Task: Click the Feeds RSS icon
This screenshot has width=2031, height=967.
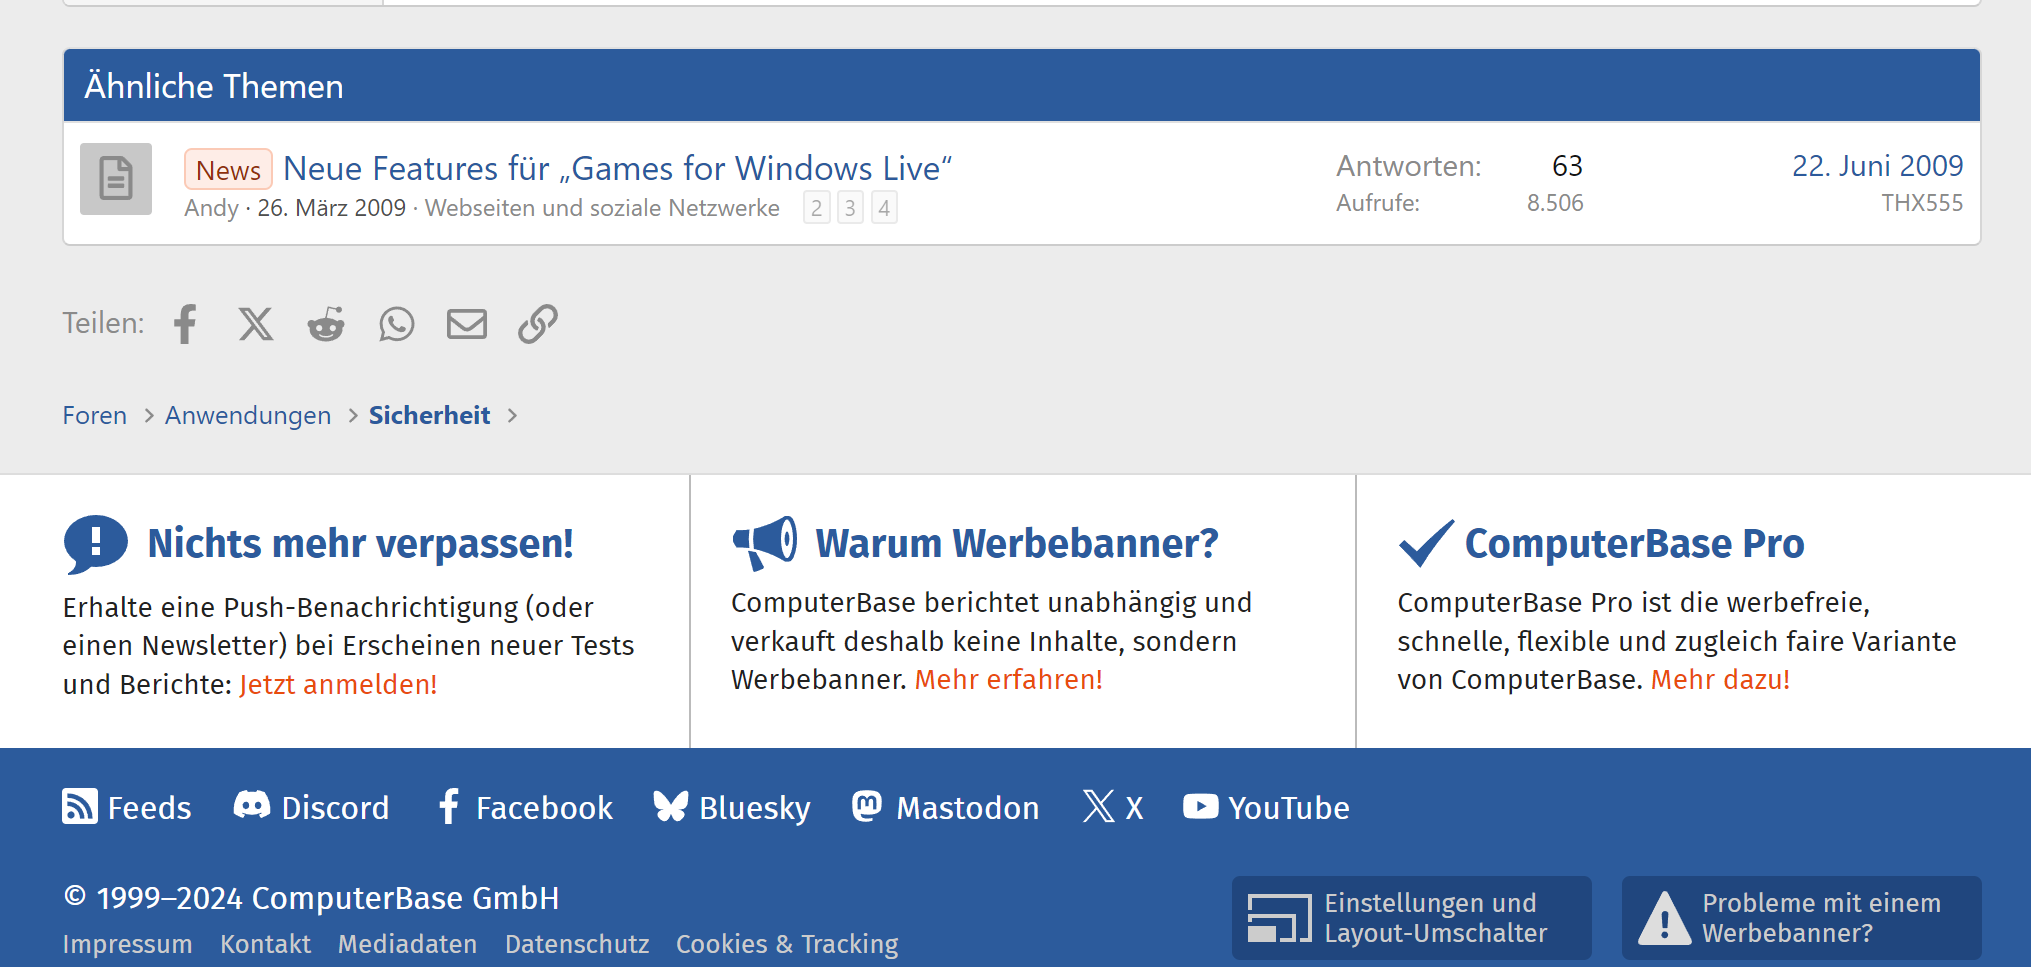Action: point(80,806)
